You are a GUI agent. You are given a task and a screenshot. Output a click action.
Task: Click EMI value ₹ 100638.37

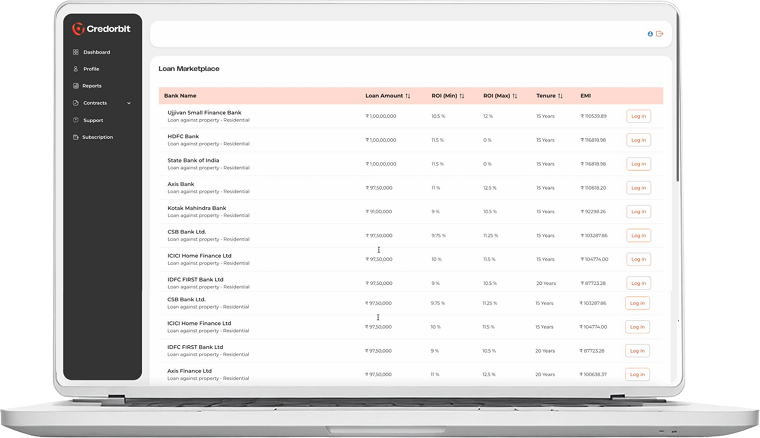(x=593, y=375)
